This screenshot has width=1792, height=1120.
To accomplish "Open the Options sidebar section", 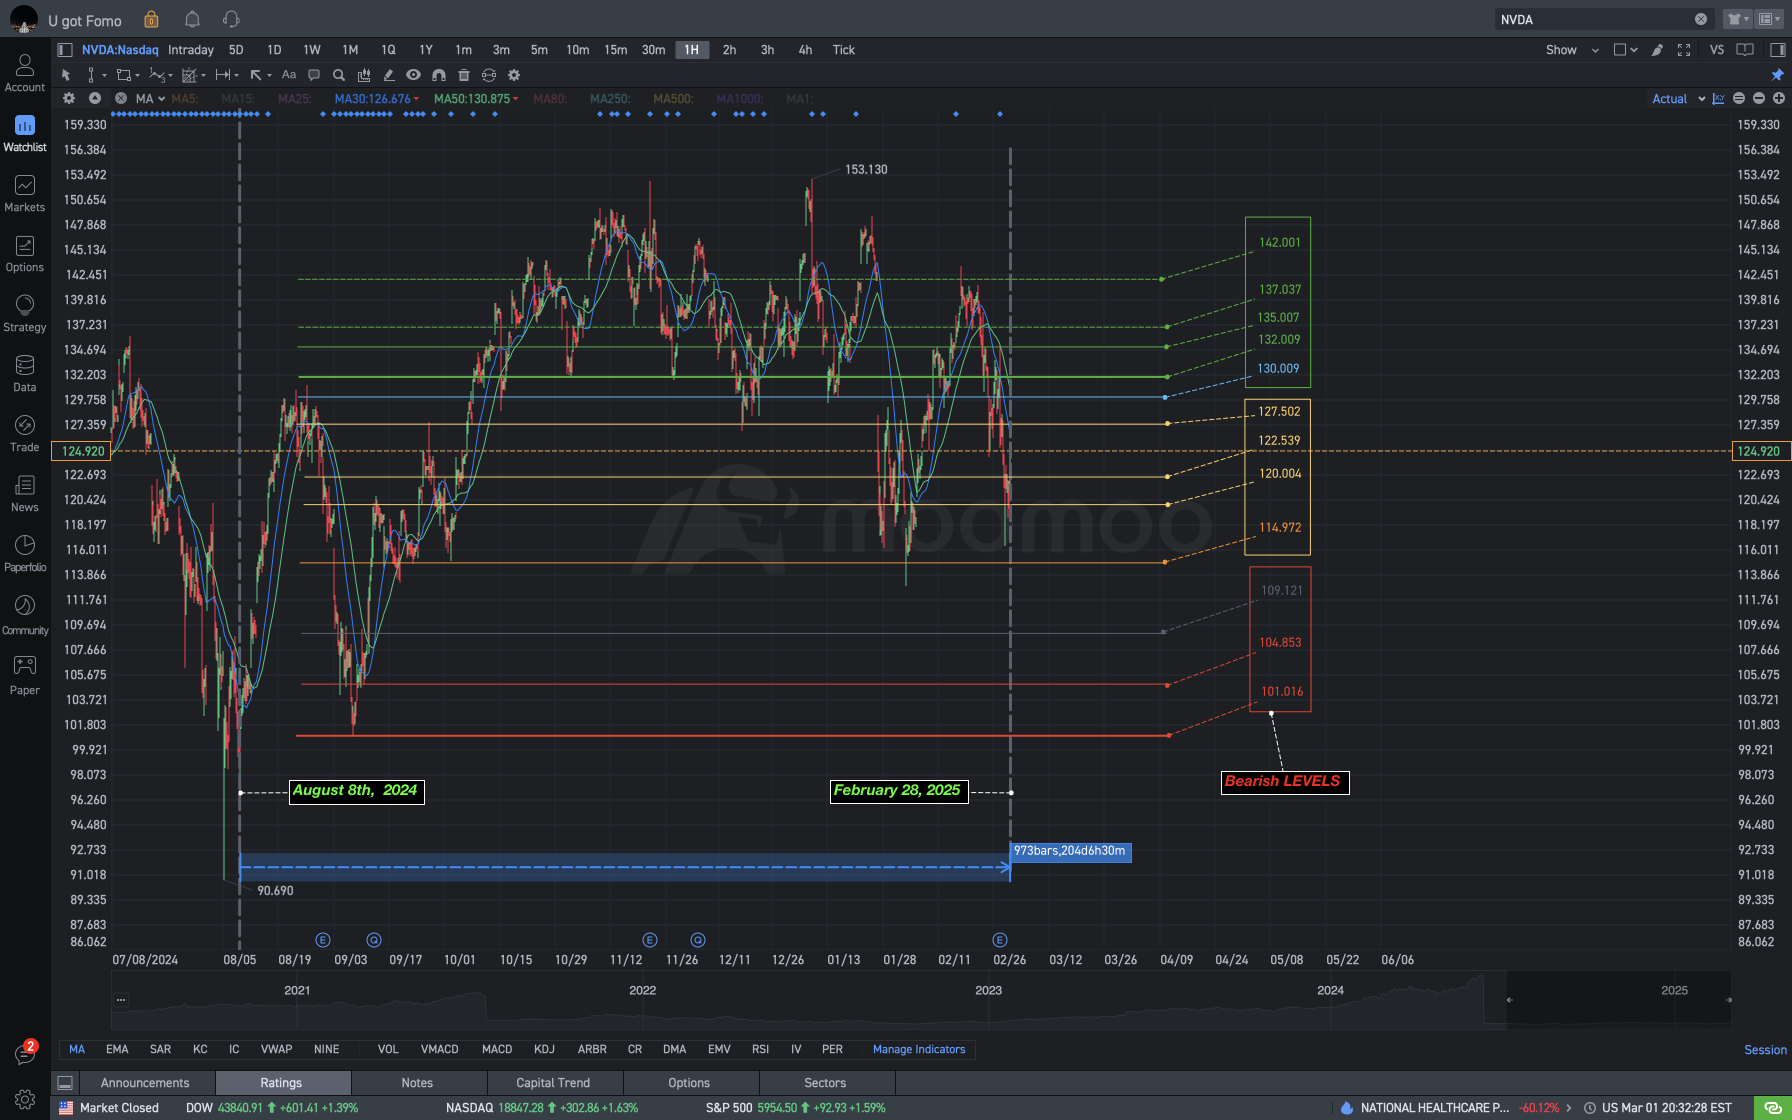I will tap(25, 254).
